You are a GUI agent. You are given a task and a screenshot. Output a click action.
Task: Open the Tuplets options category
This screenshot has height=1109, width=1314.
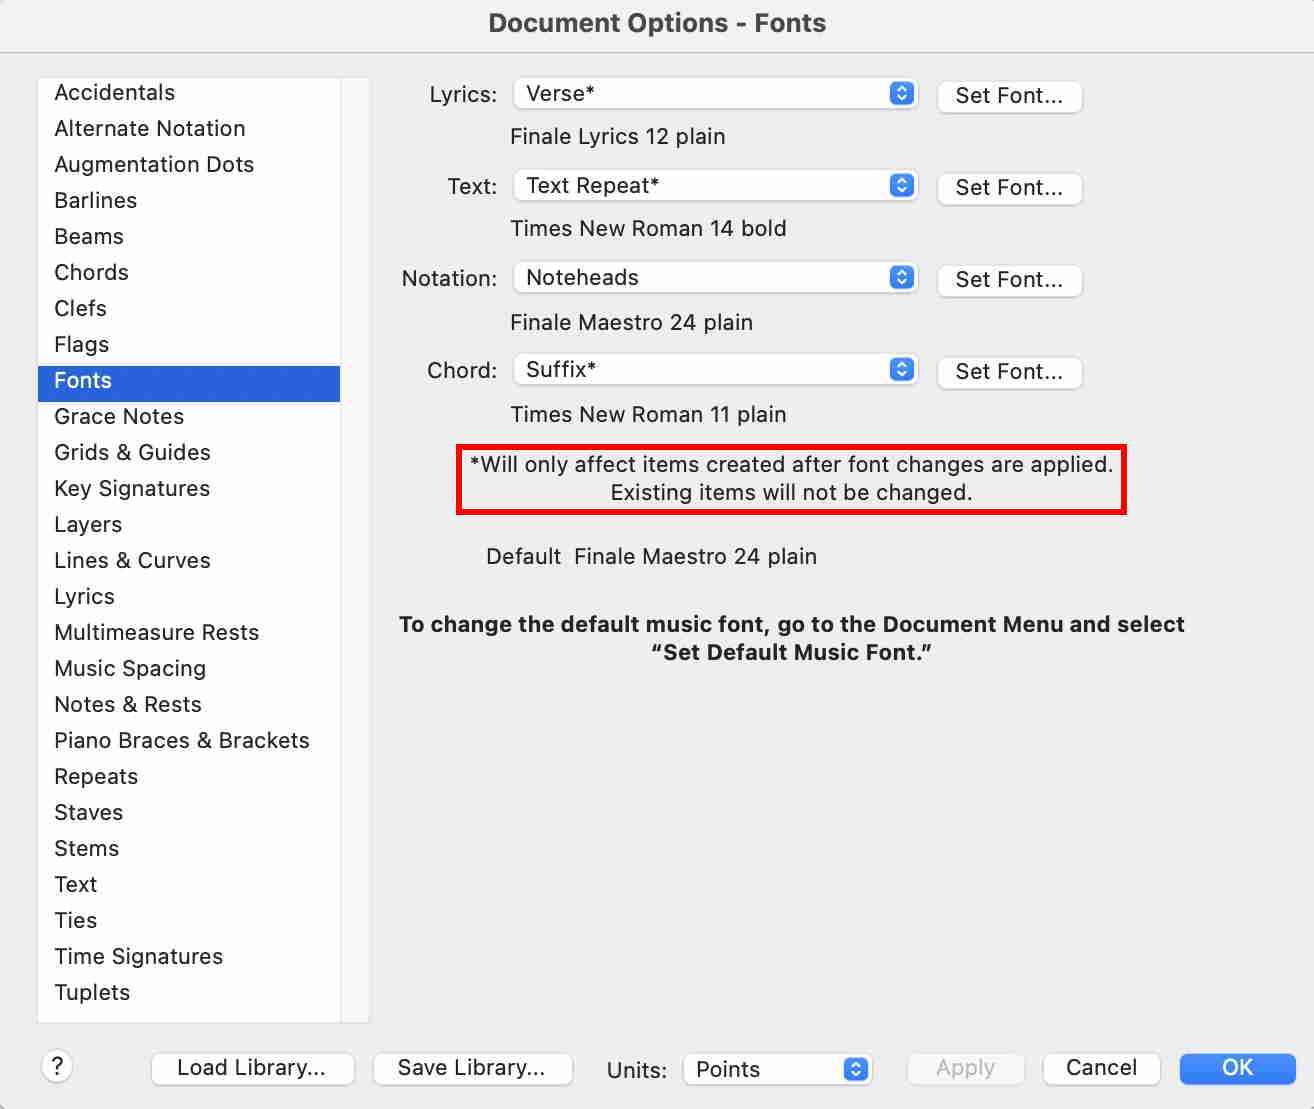point(92,993)
